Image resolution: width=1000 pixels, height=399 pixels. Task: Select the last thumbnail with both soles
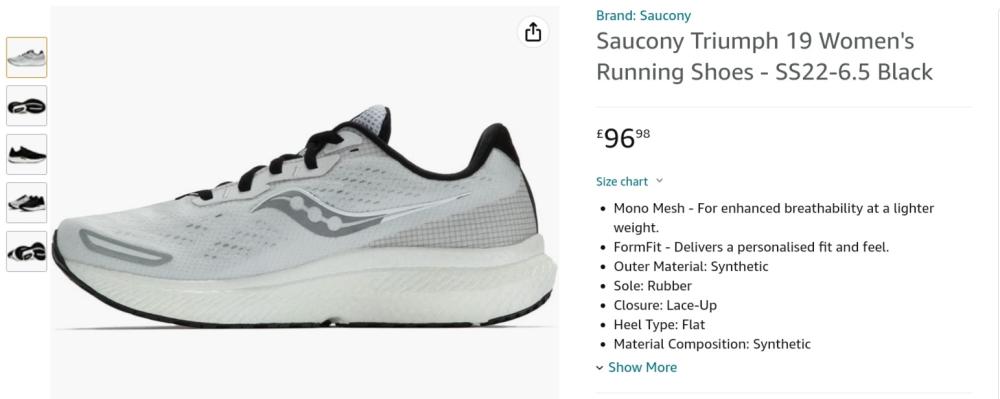tap(27, 251)
